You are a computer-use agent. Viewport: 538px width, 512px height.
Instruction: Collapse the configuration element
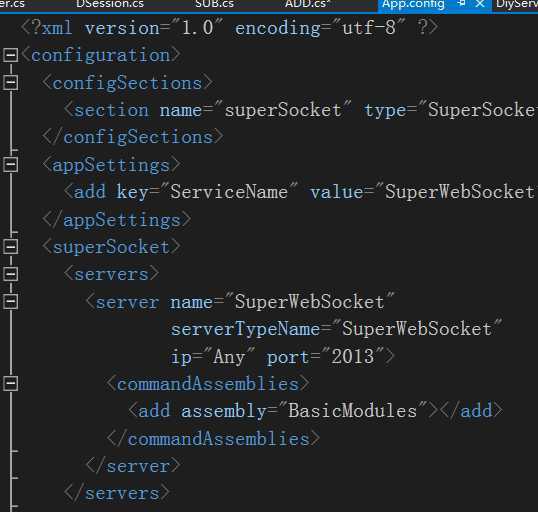click(10, 55)
